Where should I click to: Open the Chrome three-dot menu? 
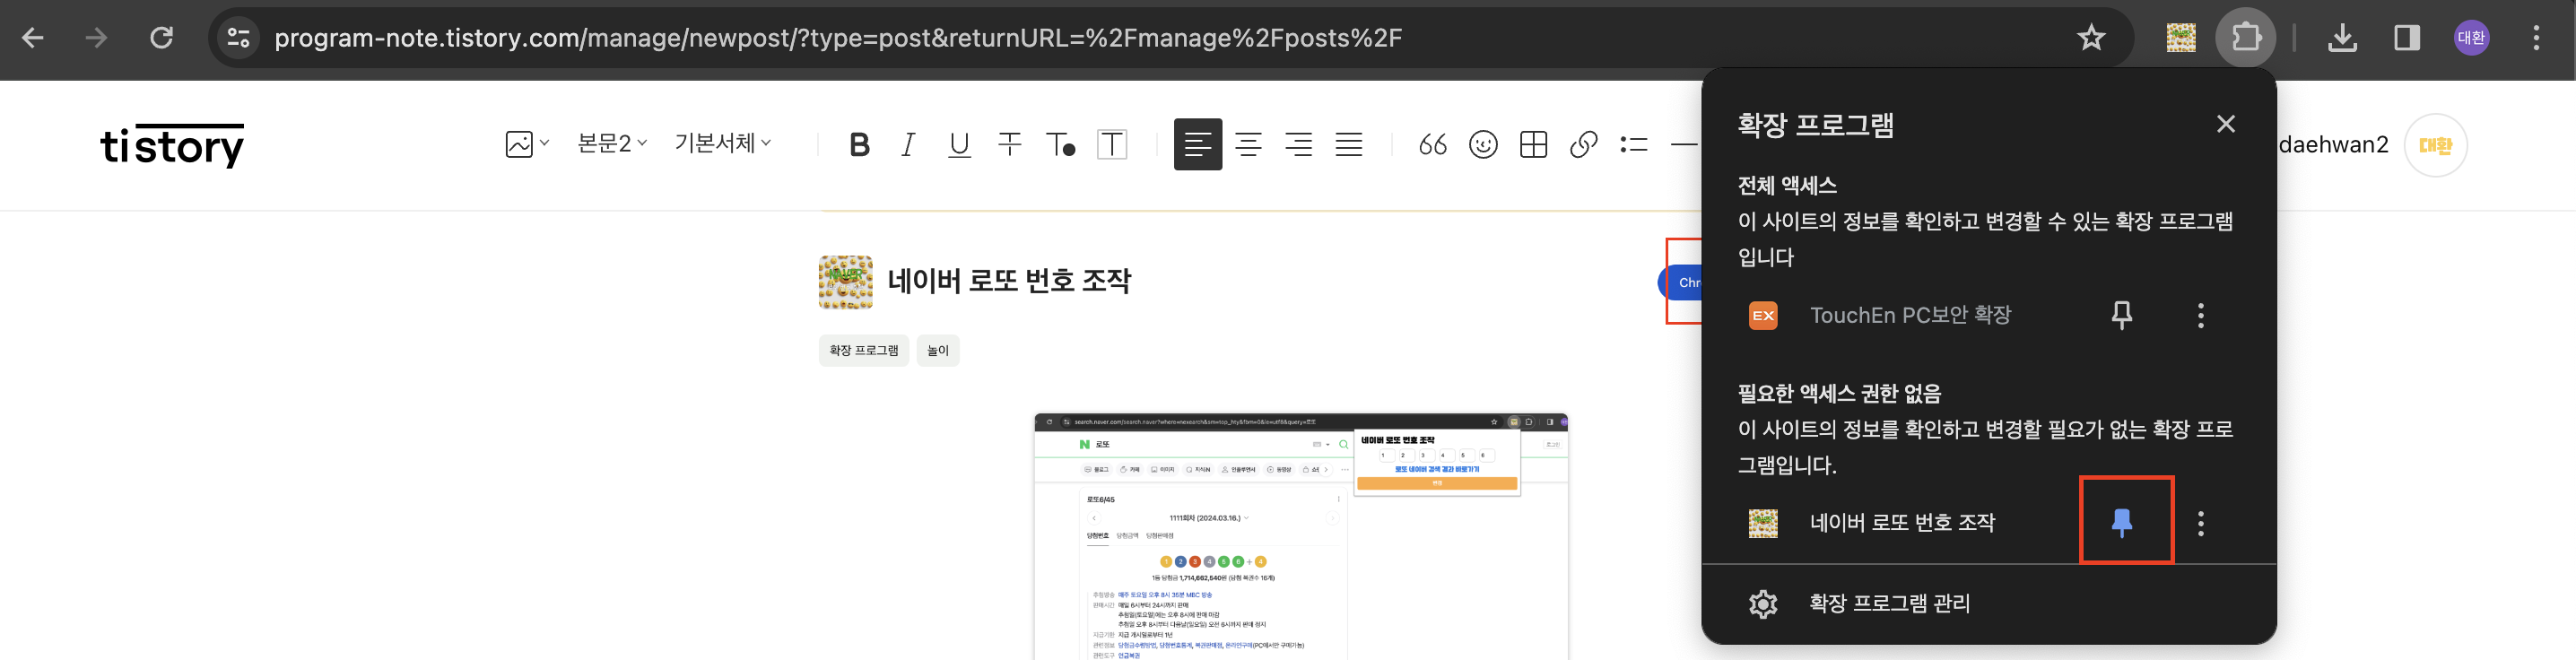pyautogui.click(x=2536, y=38)
